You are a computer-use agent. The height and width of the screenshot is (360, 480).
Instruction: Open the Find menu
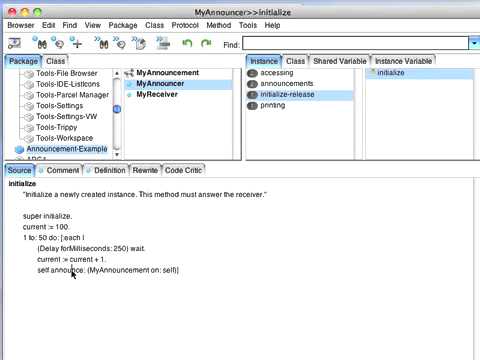coord(70,25)
